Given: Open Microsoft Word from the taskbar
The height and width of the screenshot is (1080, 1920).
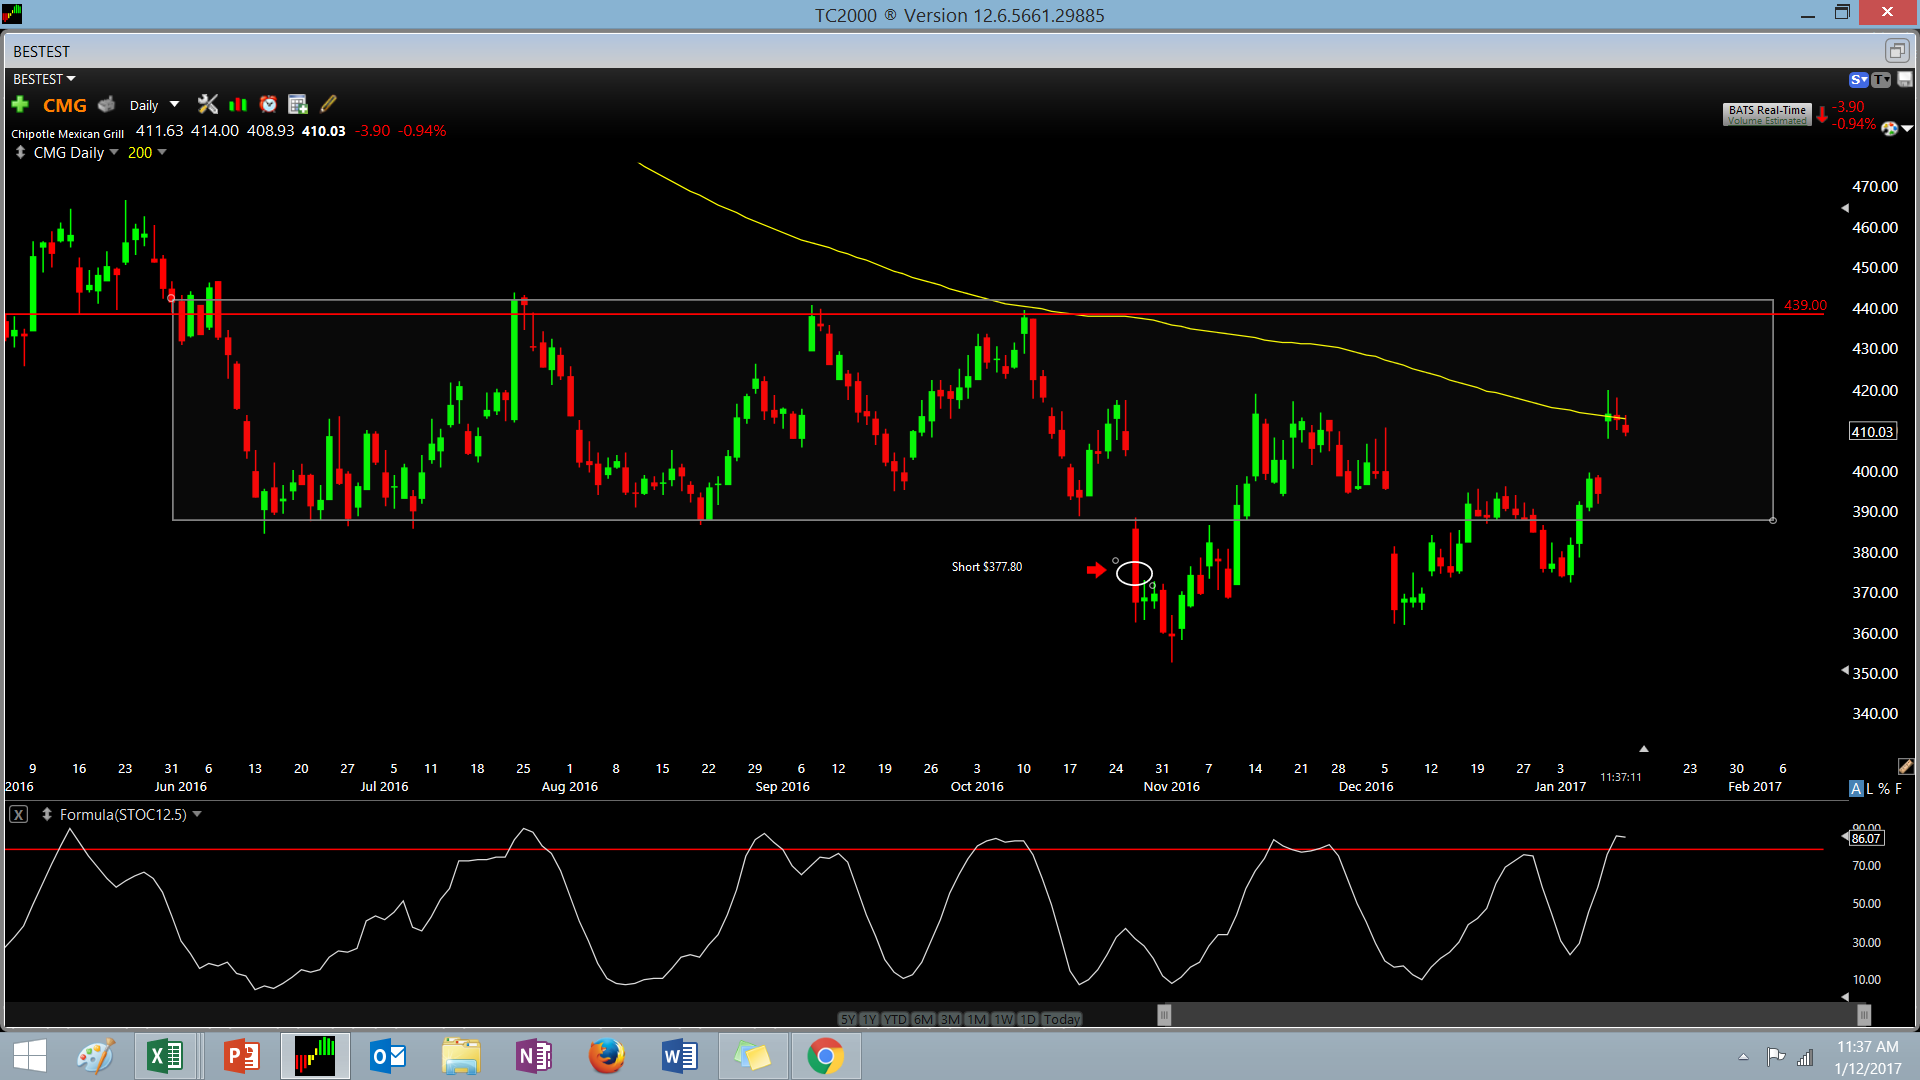Looking at the screenshot, I should (x=679, y=1056).
